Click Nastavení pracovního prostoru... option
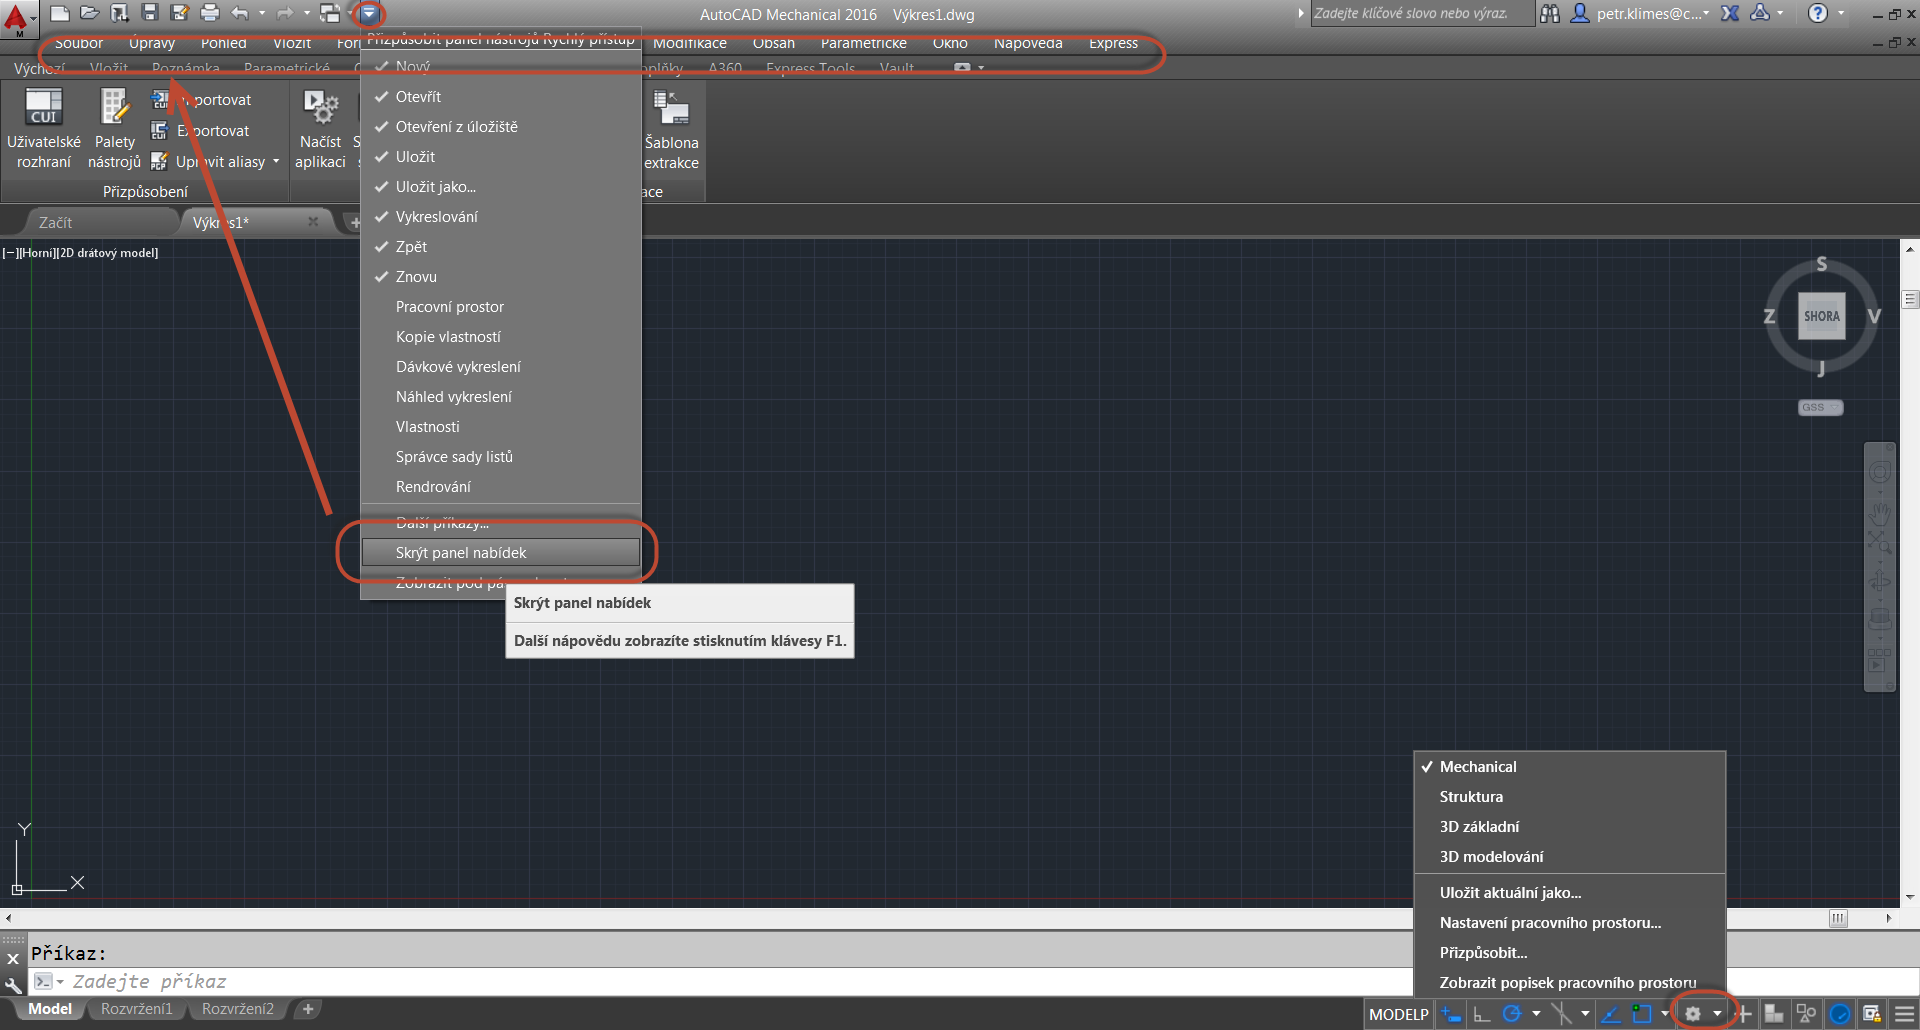Screen dimensions: 1920x1030 pyautogui.click(x=1550, y=923)
